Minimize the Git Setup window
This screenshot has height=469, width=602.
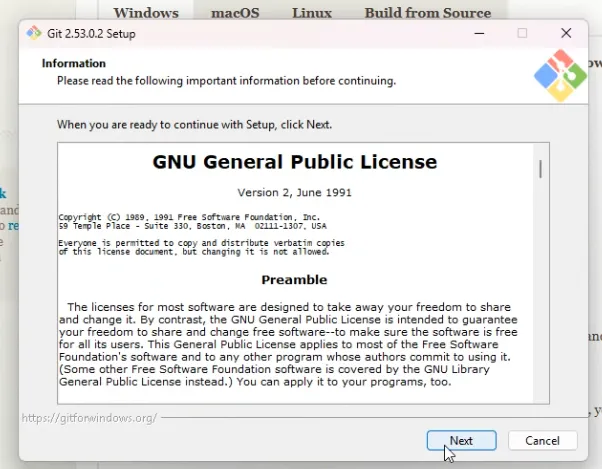[x=479, y=33]
